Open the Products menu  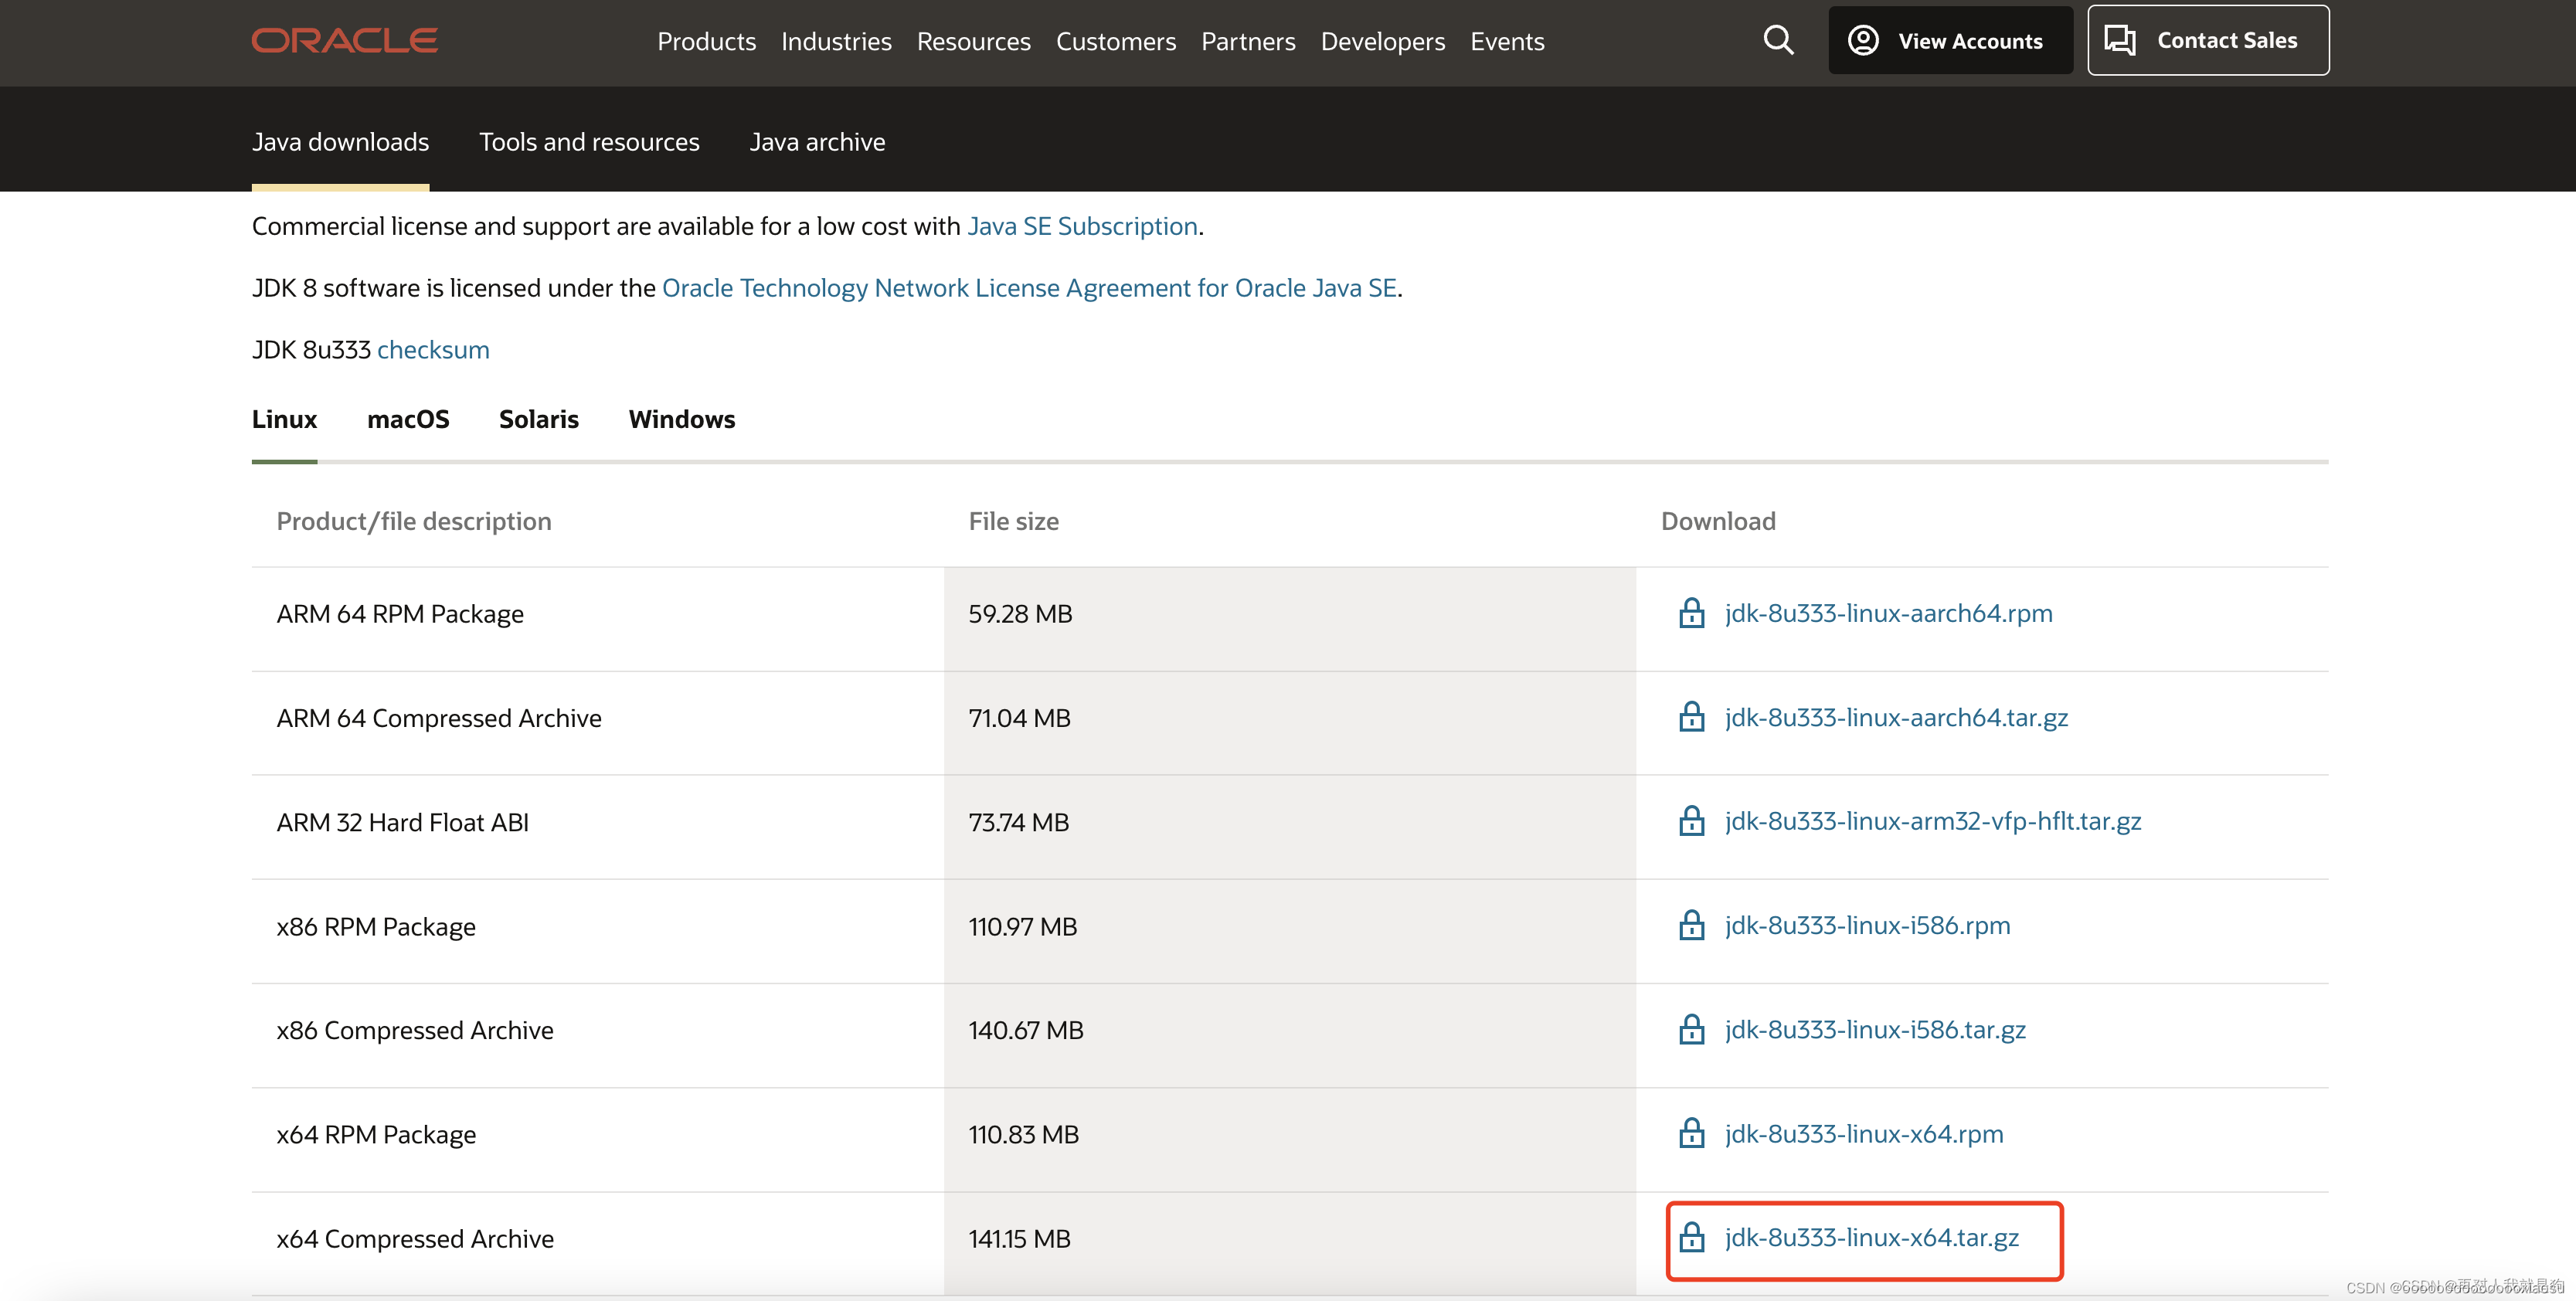[706, 41]
